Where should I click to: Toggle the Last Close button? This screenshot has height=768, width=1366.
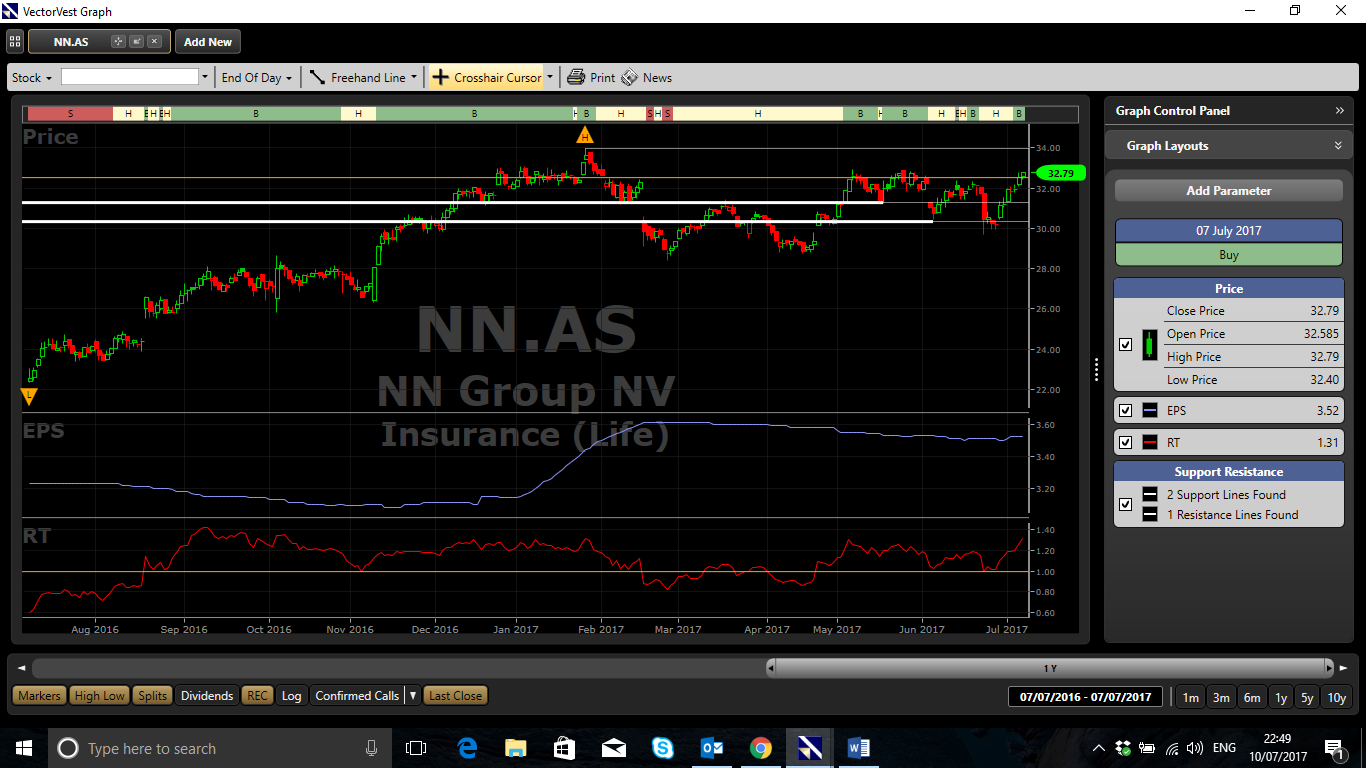tap(455, 696)
